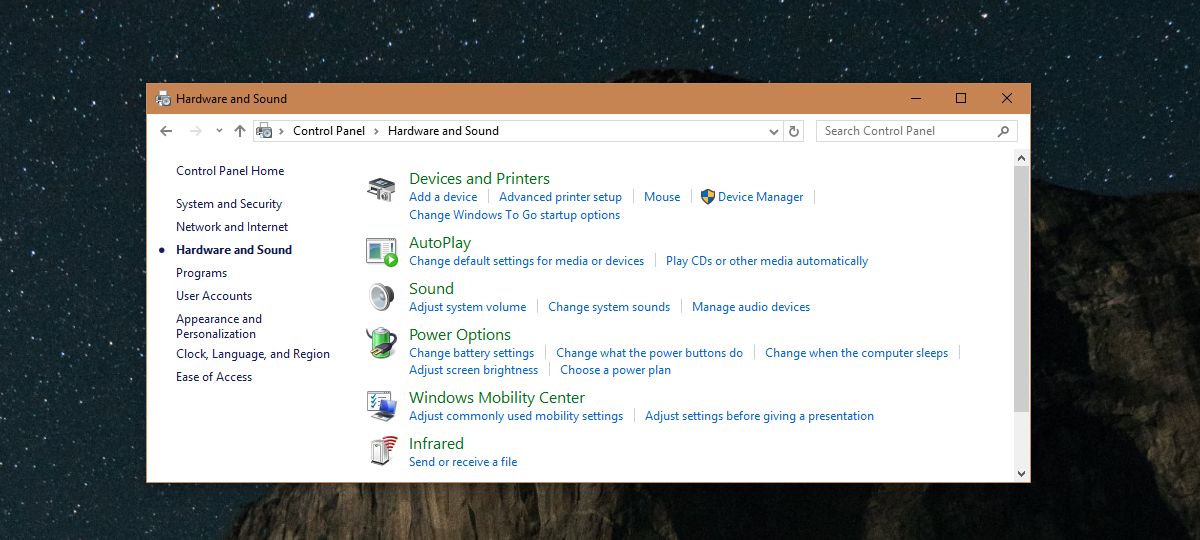Screen dimensions: 1200x540
Task: Adjust settings before giving a presentation
Action: [x=759, y=416]
